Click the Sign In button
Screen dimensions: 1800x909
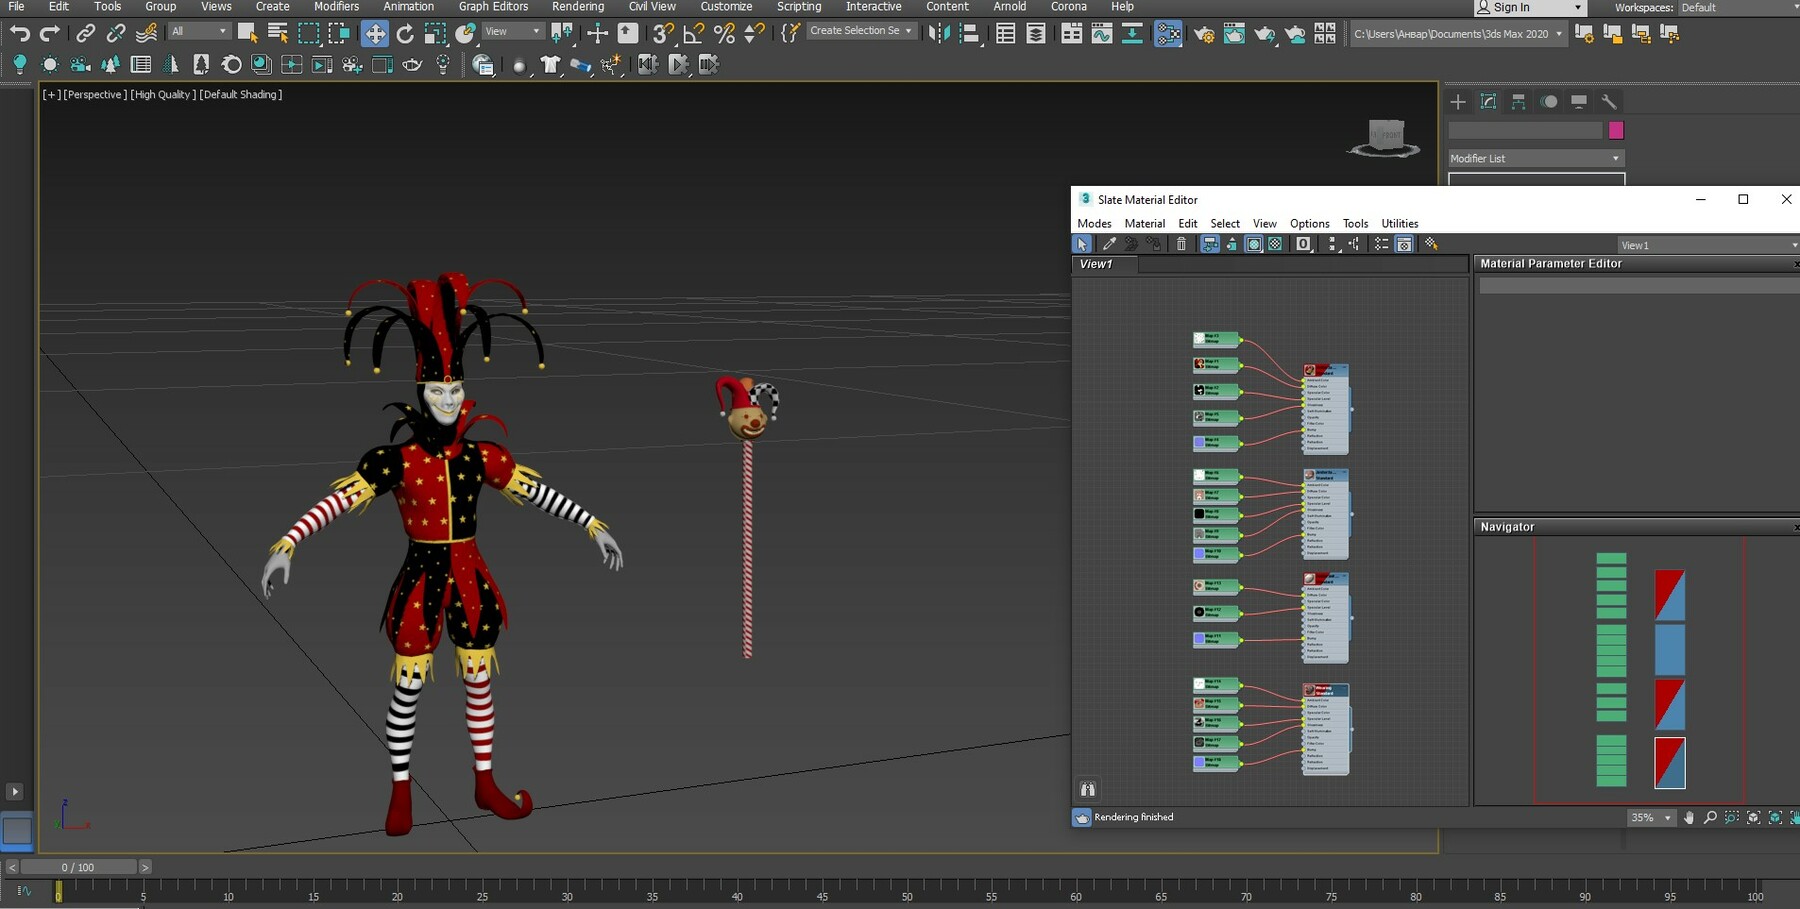1511,8
